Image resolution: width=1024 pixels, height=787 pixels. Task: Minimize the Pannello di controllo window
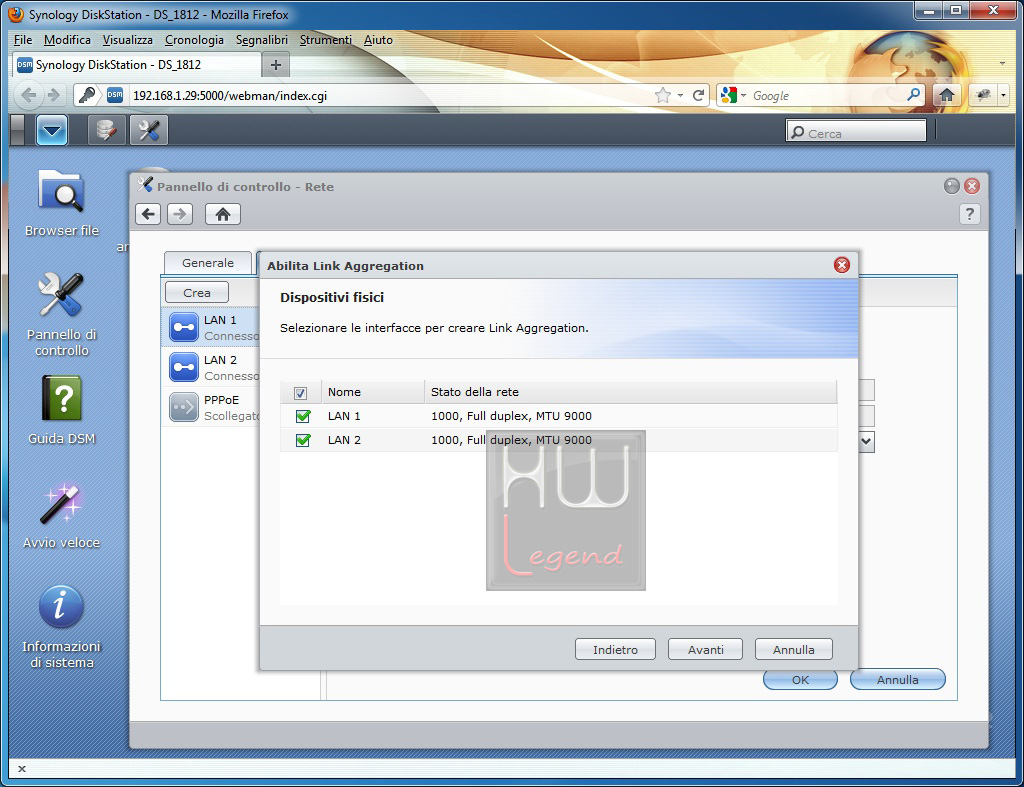(x=952, y=186)
